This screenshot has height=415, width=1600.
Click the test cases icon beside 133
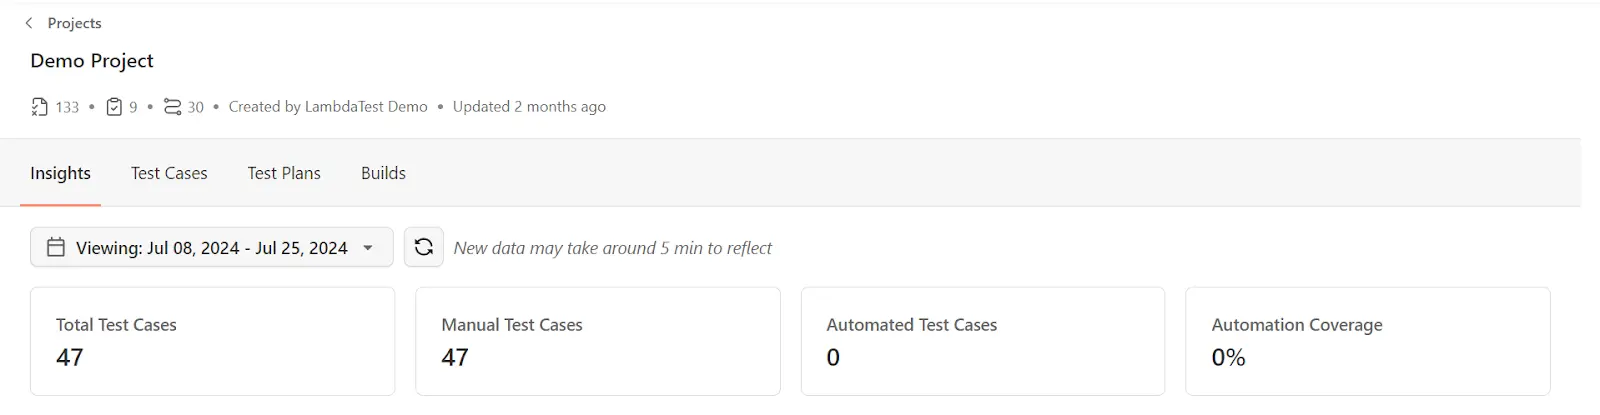[39, 107]
